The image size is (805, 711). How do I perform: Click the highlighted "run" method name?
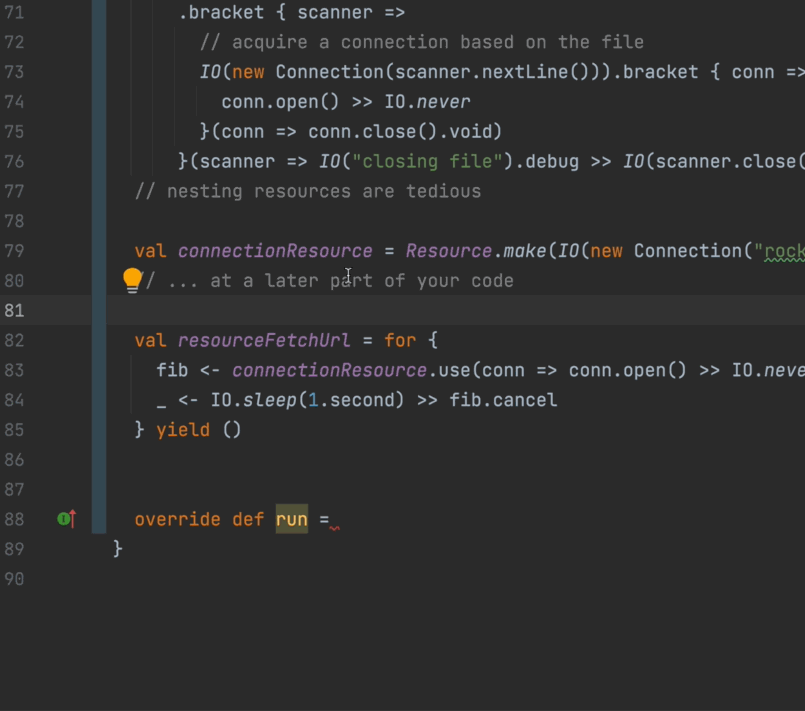coord(292,520)
